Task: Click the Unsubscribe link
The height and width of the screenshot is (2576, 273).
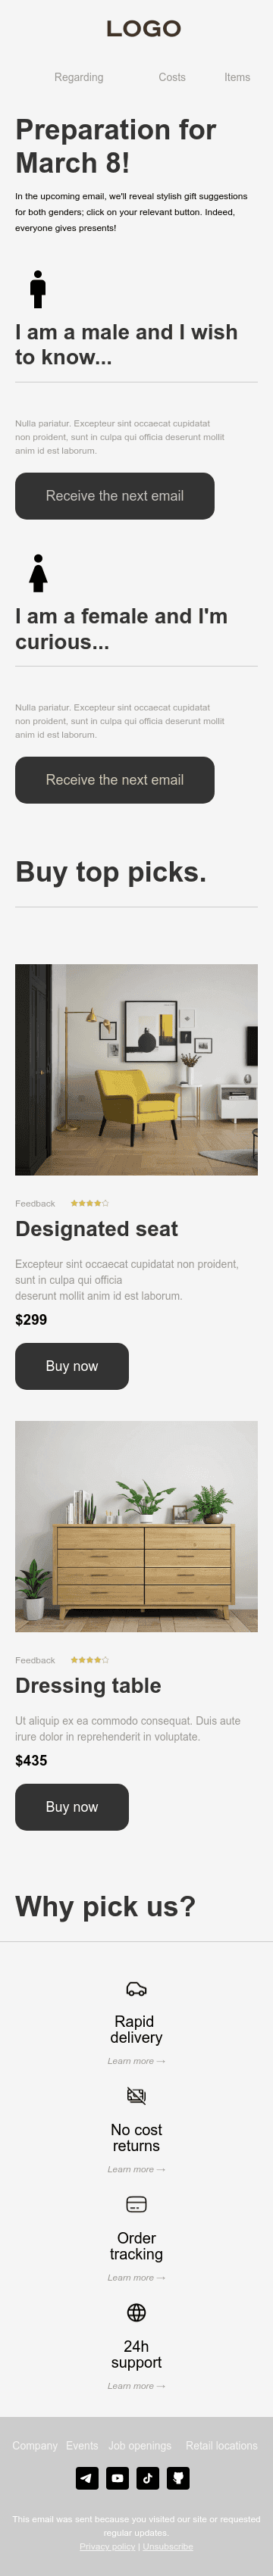Action: (168, 2546)
